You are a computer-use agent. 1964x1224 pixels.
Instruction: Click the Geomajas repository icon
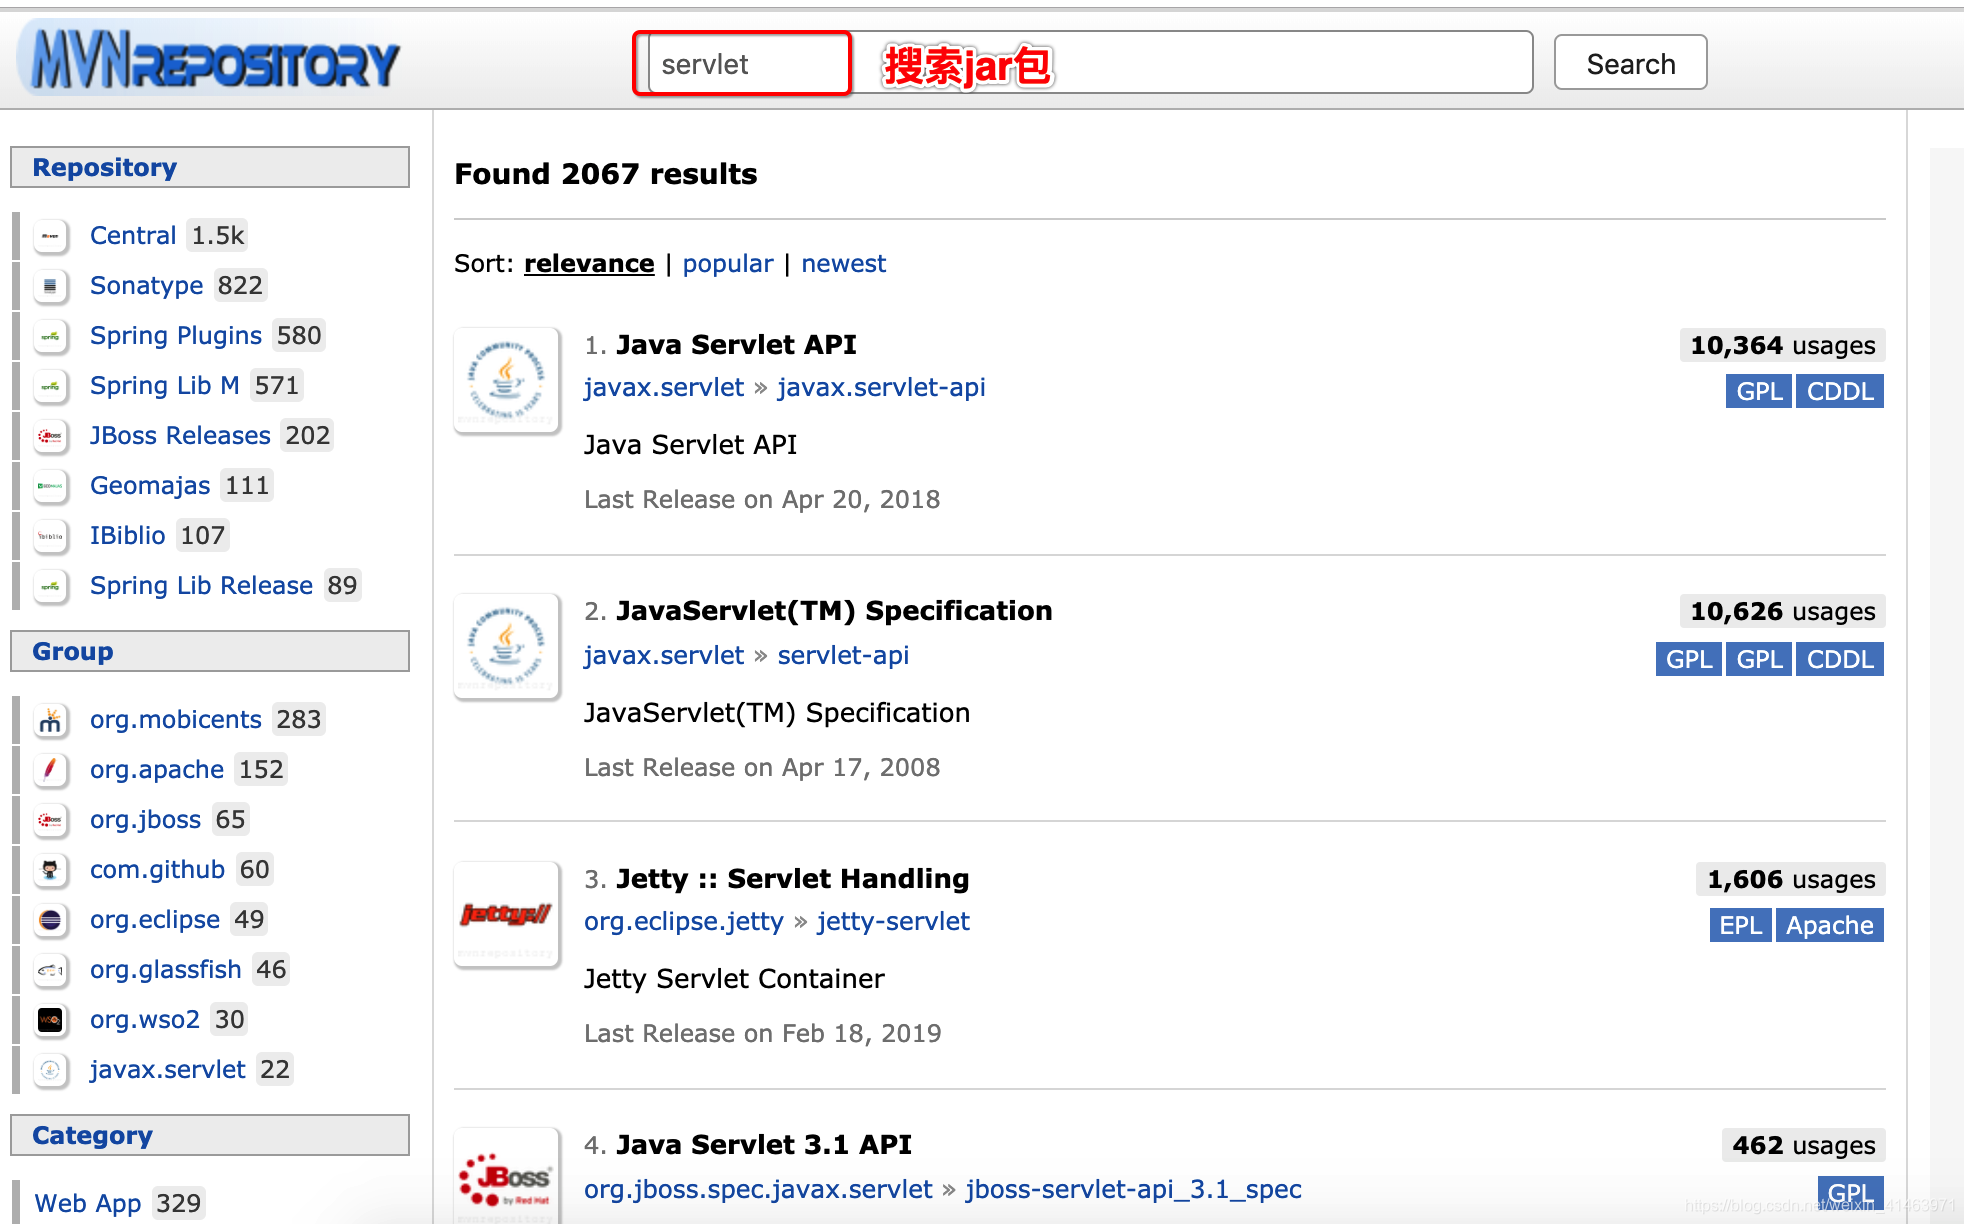click(51, 486)
